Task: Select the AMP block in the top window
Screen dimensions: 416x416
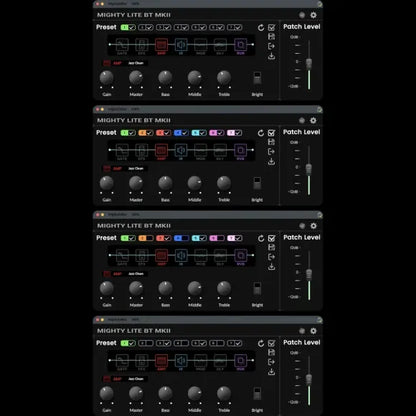Action: (x=161, y=45)
